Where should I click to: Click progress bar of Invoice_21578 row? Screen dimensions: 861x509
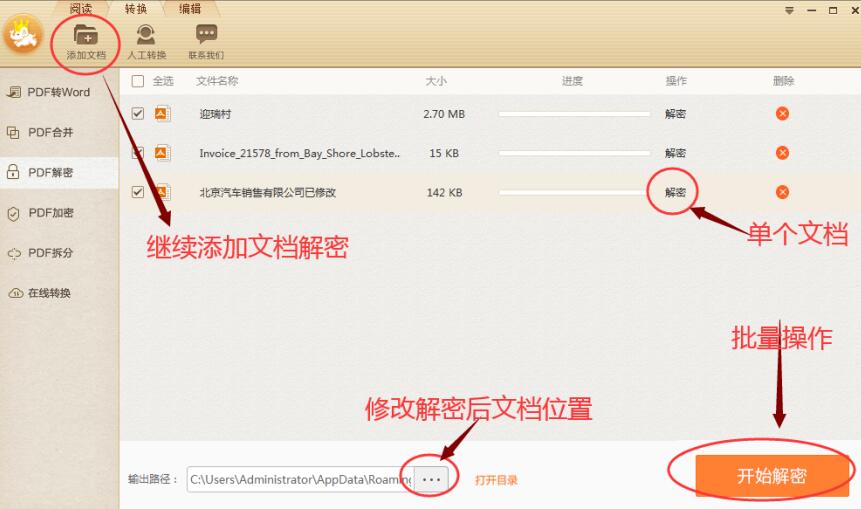coord(574,153)
